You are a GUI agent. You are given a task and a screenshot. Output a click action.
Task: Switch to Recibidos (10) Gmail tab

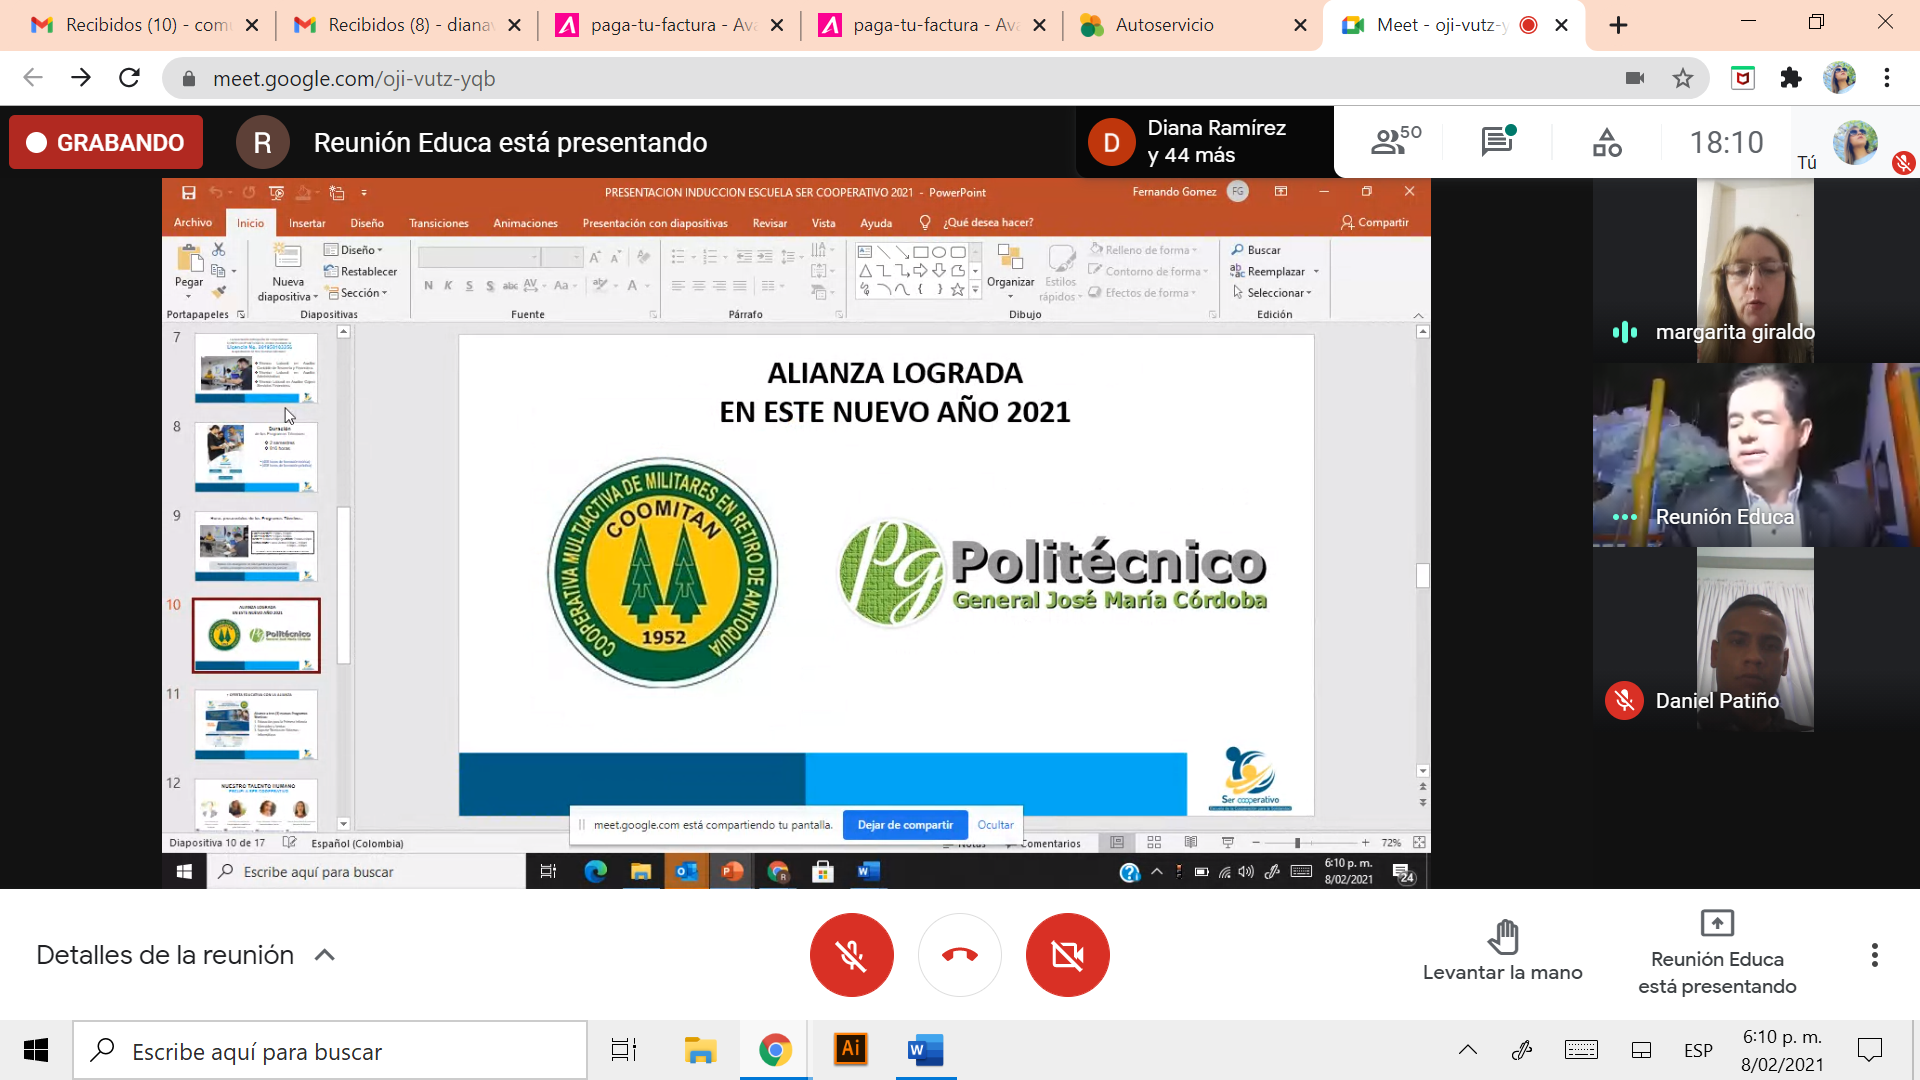[146, 25]
